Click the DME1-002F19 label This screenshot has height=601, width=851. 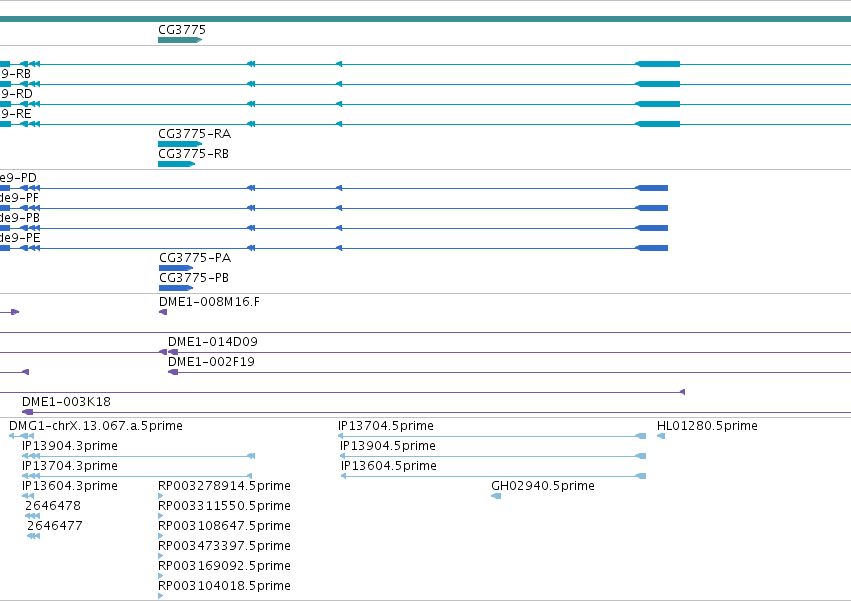(211, 362)
